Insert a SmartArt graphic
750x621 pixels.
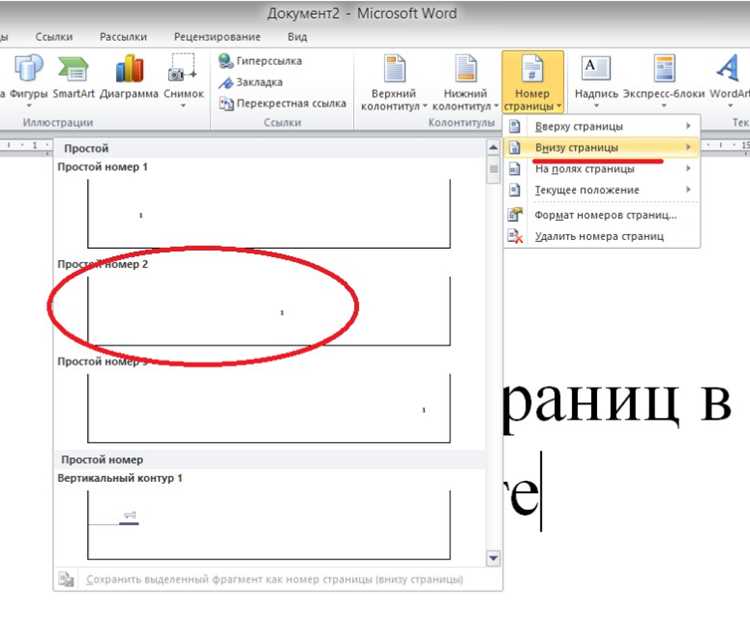click(73, 79)
